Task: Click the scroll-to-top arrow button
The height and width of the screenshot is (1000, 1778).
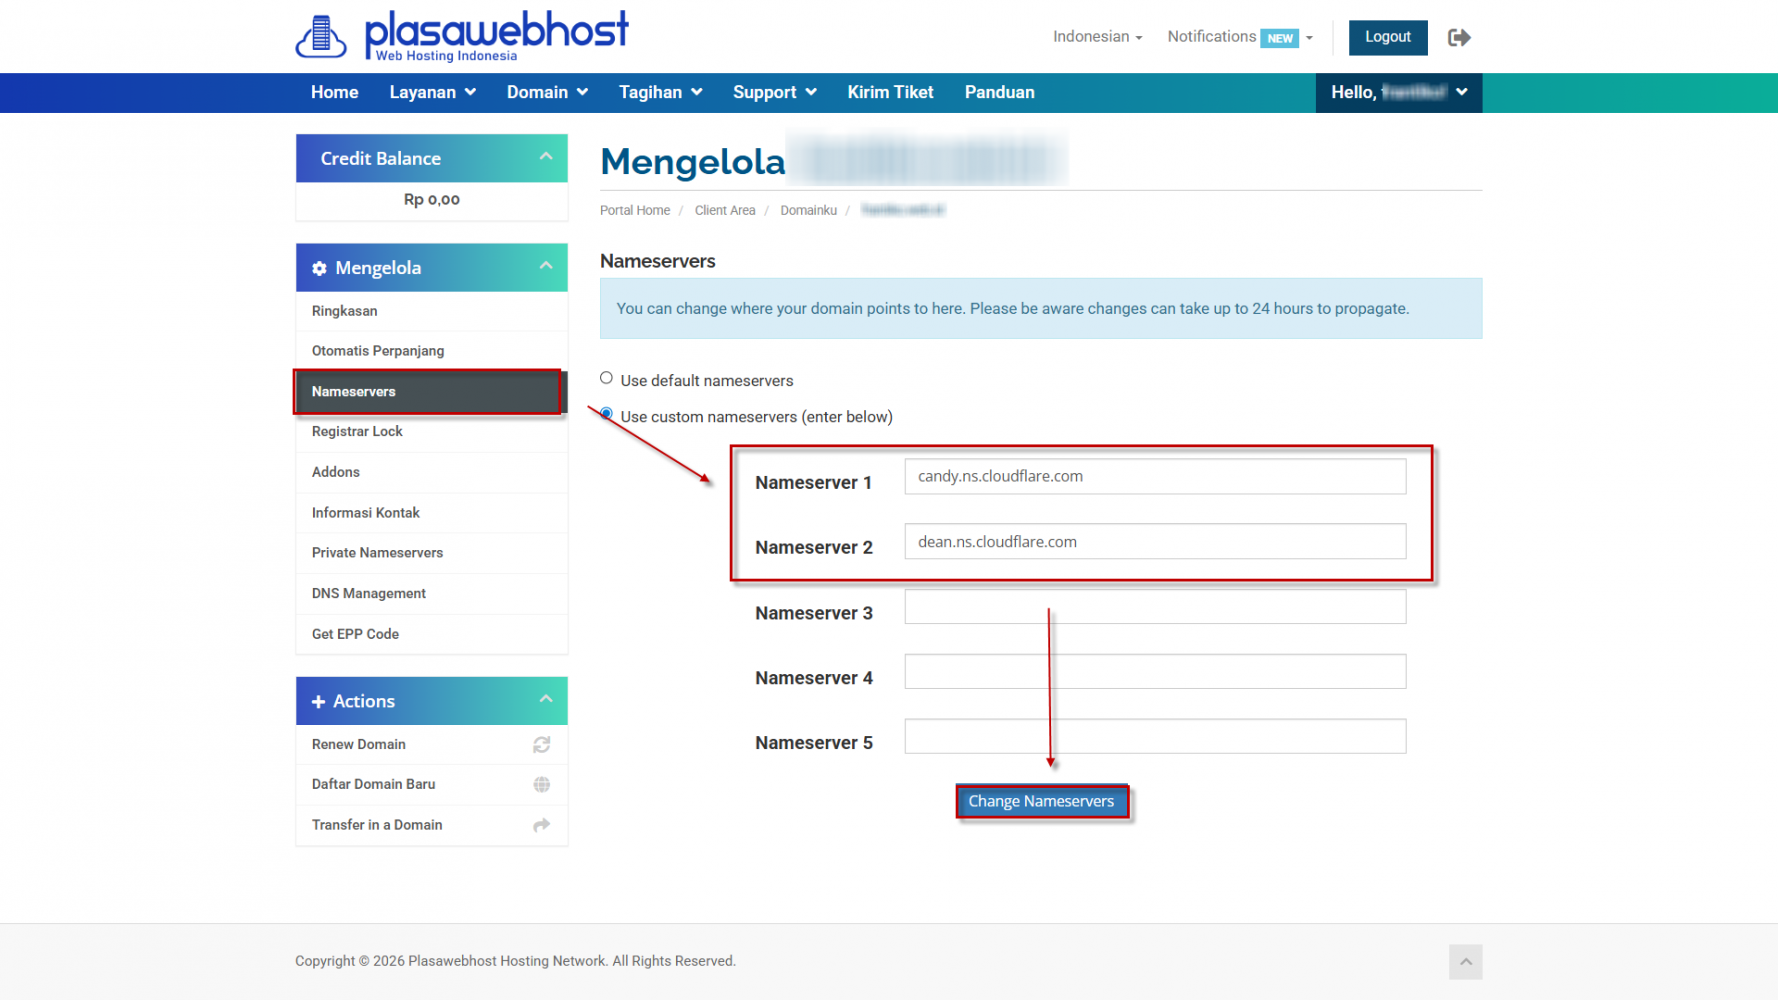Action: tap(1465, 962)
